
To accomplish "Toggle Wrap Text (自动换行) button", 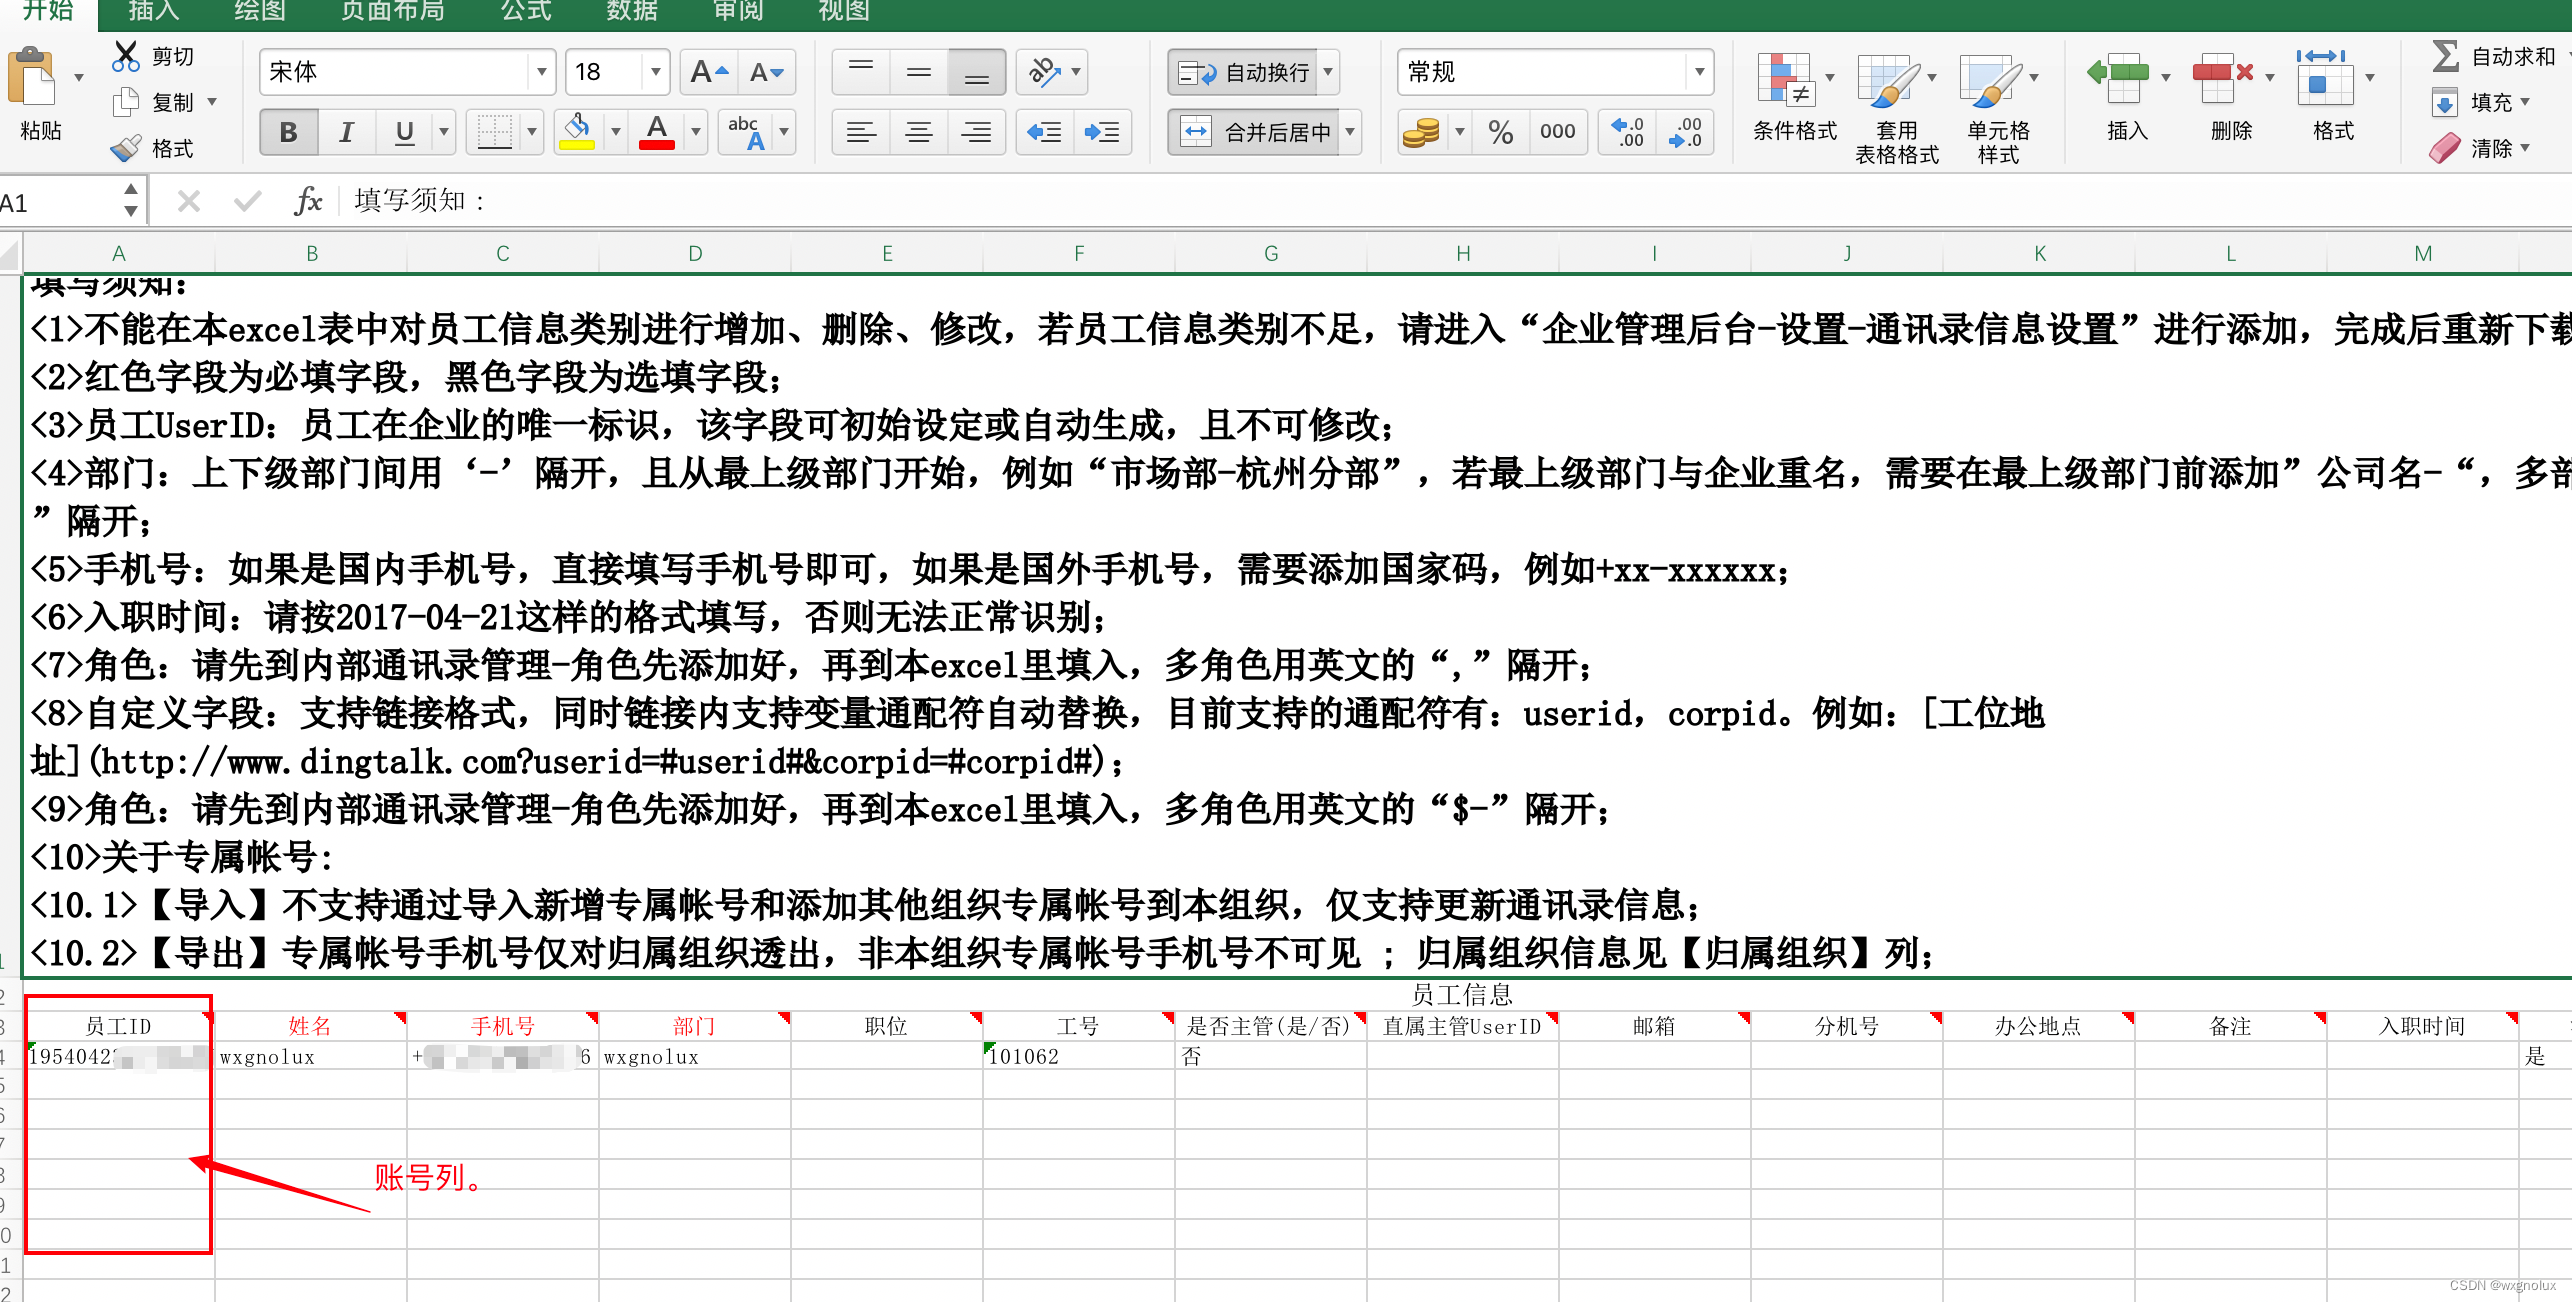I will [x=1244, y=72].
